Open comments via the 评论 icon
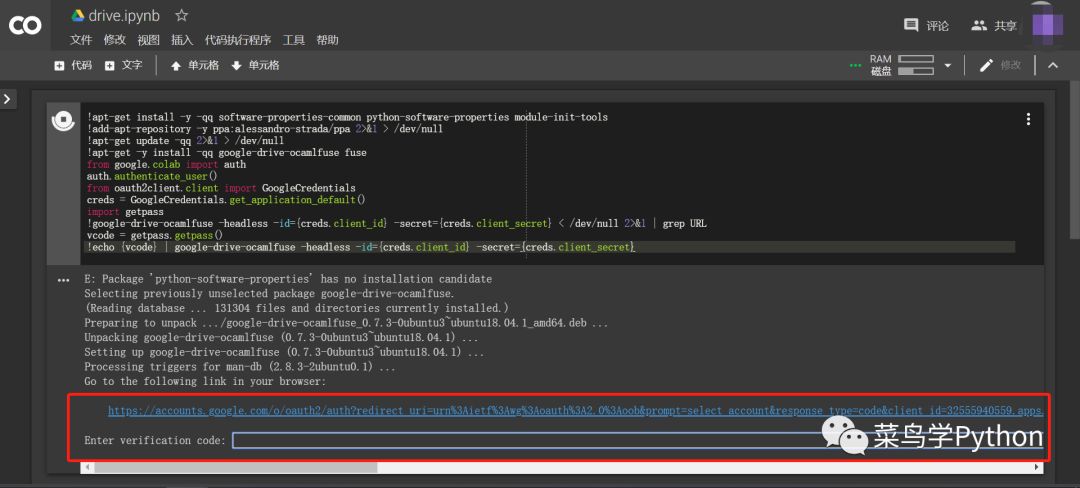 coord(925,26)
